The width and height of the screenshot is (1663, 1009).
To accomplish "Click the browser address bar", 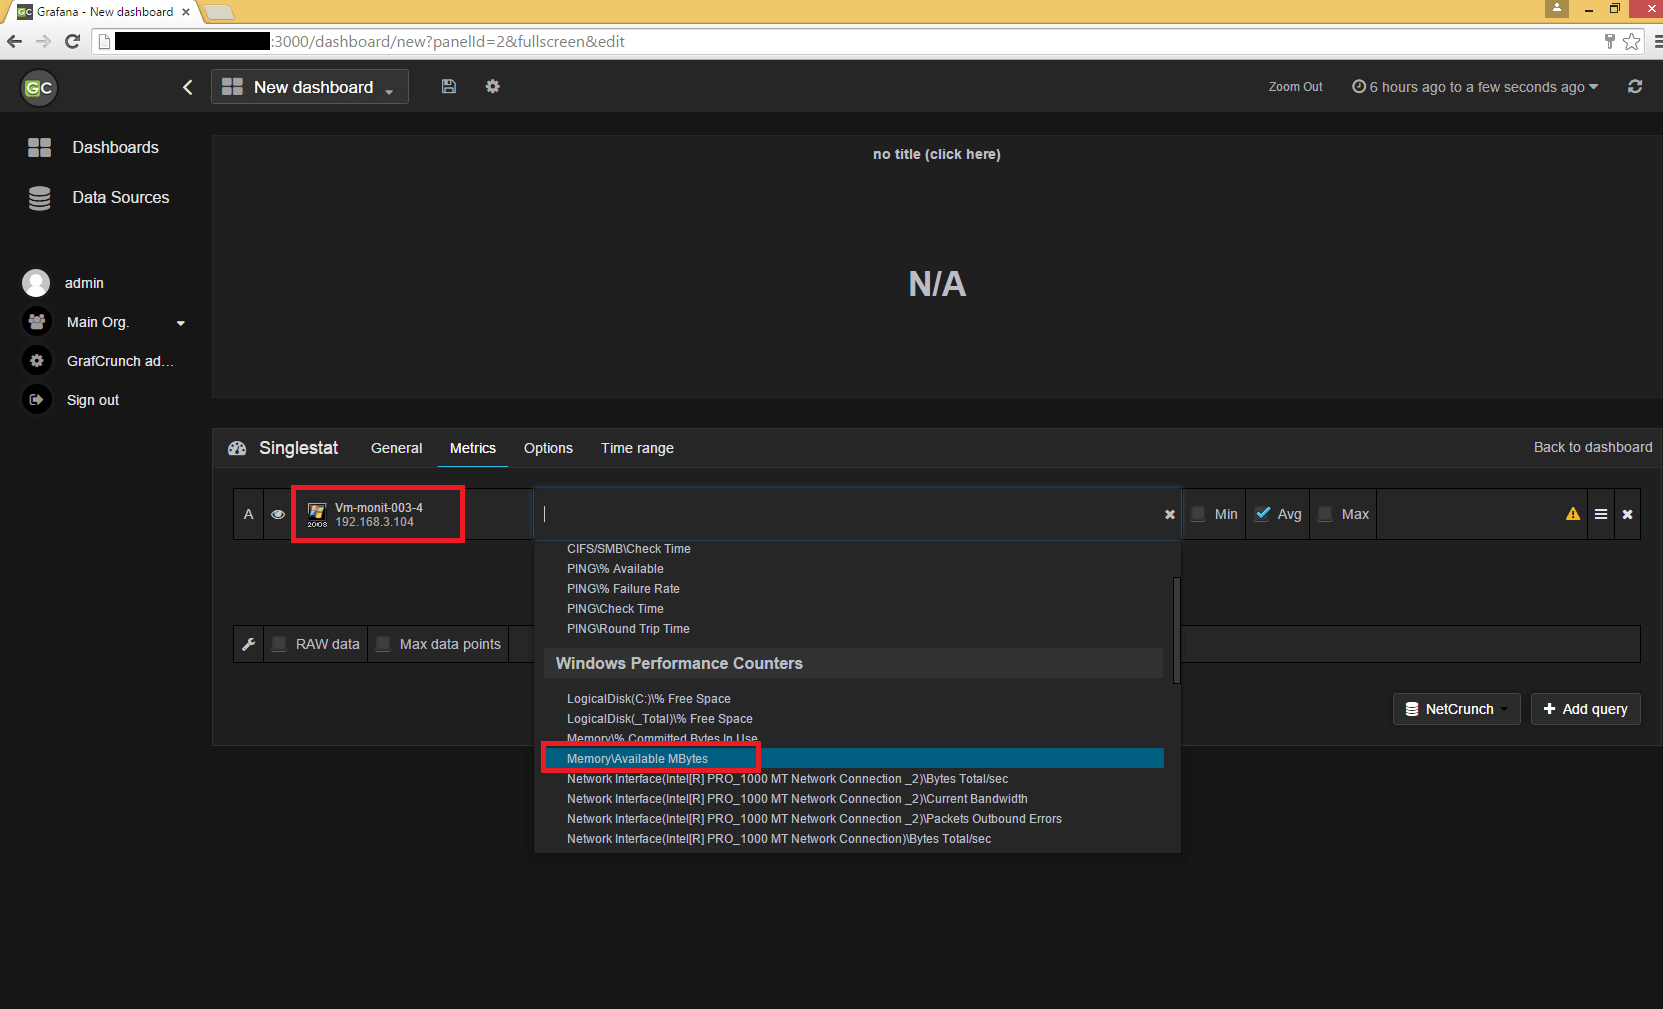I will click(x=850, y=41).
